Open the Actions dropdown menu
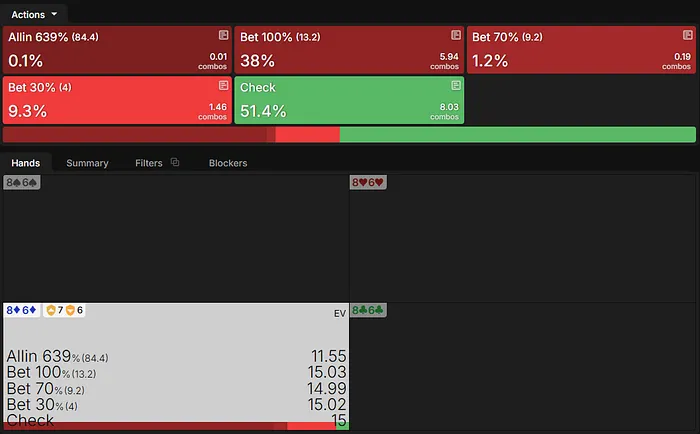The width and height of the screenshot is (700, 434). [35, 13]
